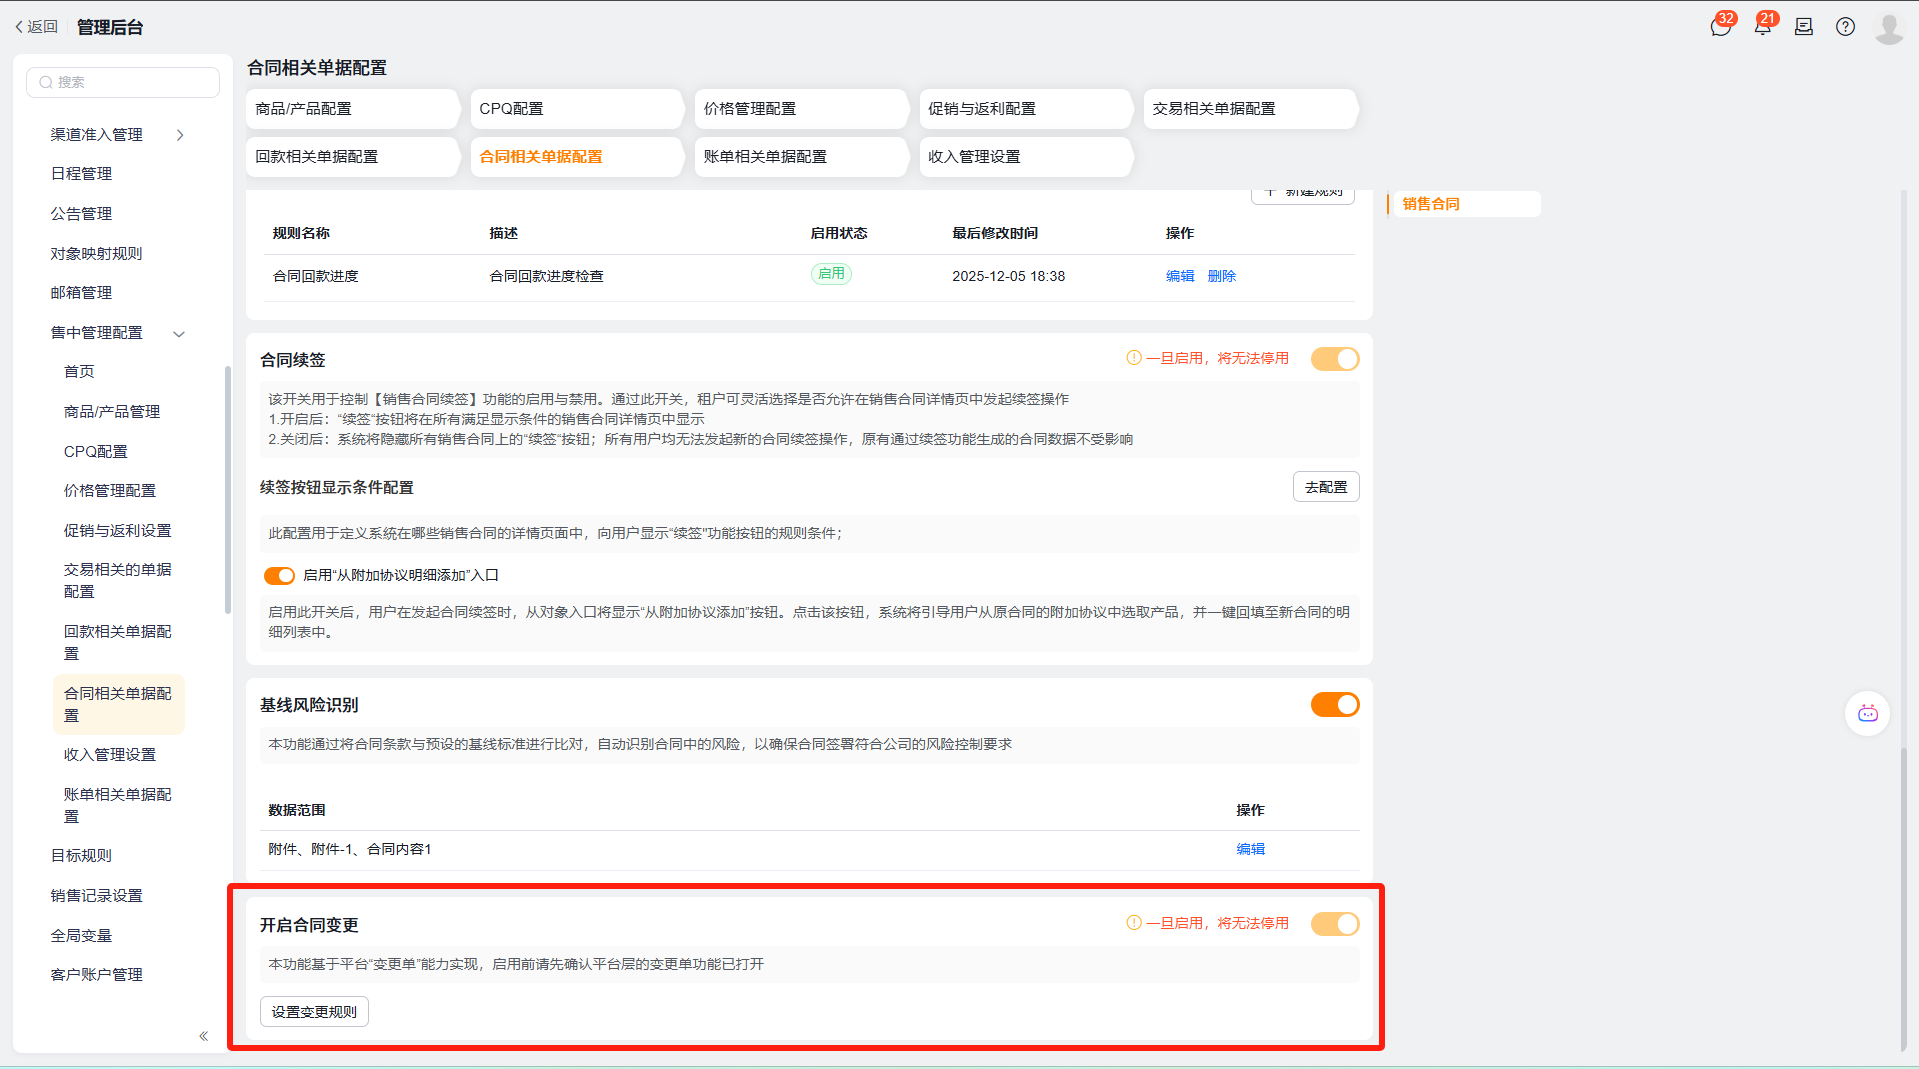Click warning icon beside 开启合同变更 notice
Viewport: 1919px width, 1069px height.
[x=1134, y=923]
